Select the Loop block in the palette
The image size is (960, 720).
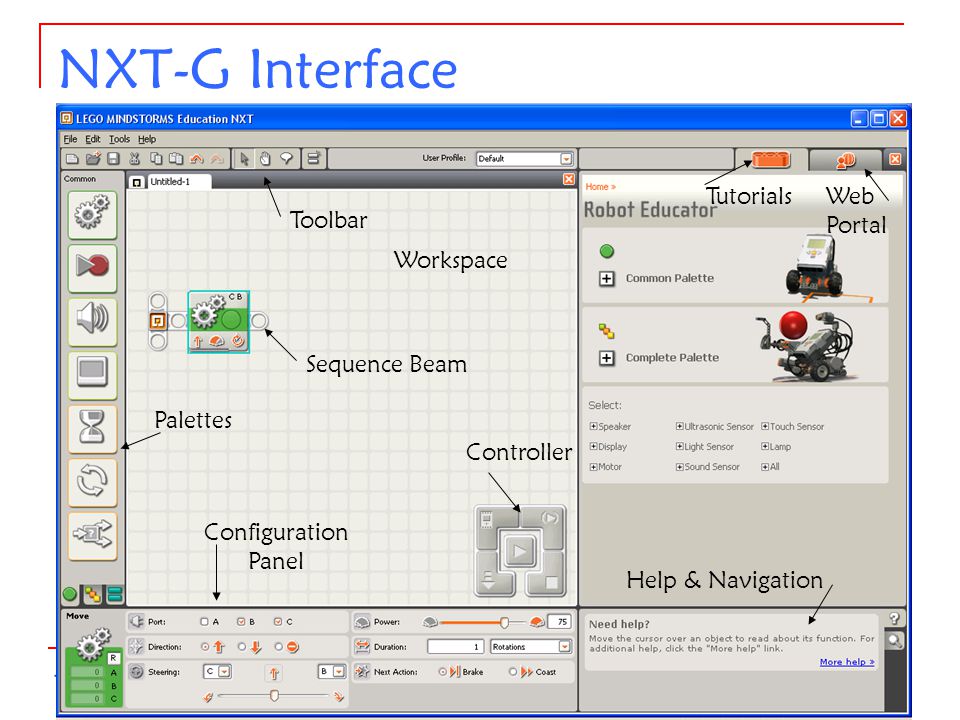92,482
